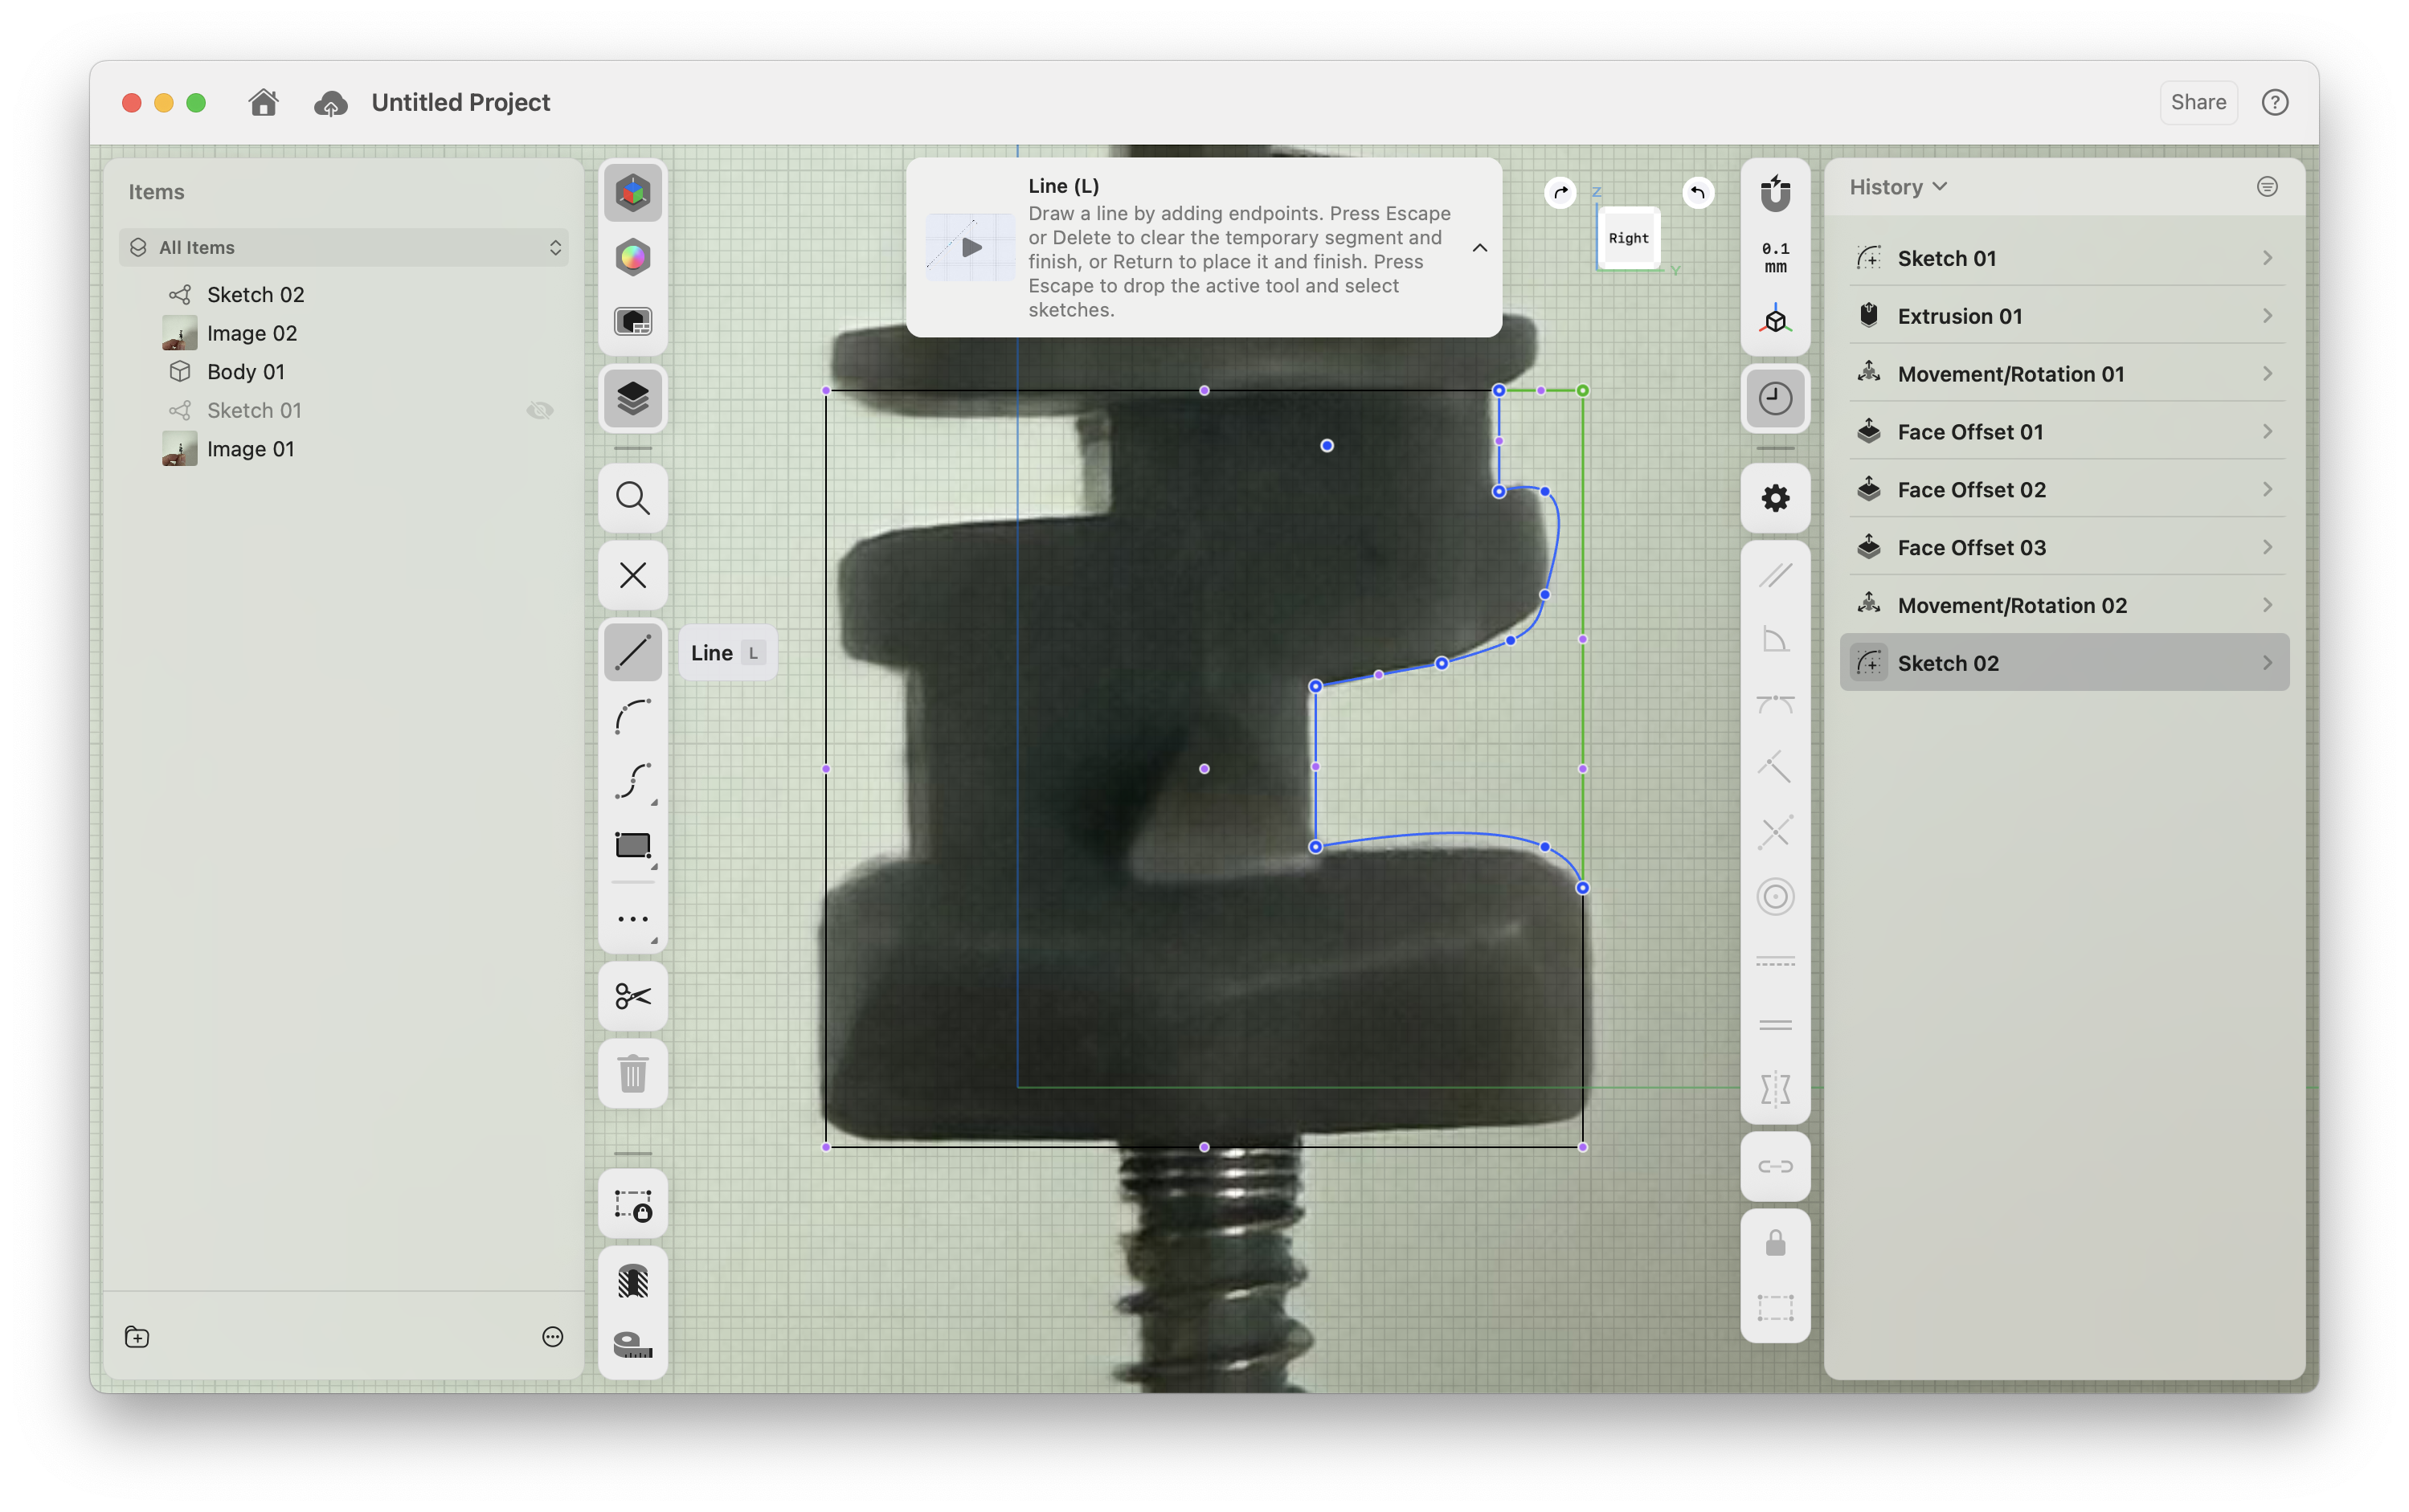Click the Share button
This screenshot has height=1512, width=2409.
[x=2197, y=102]
